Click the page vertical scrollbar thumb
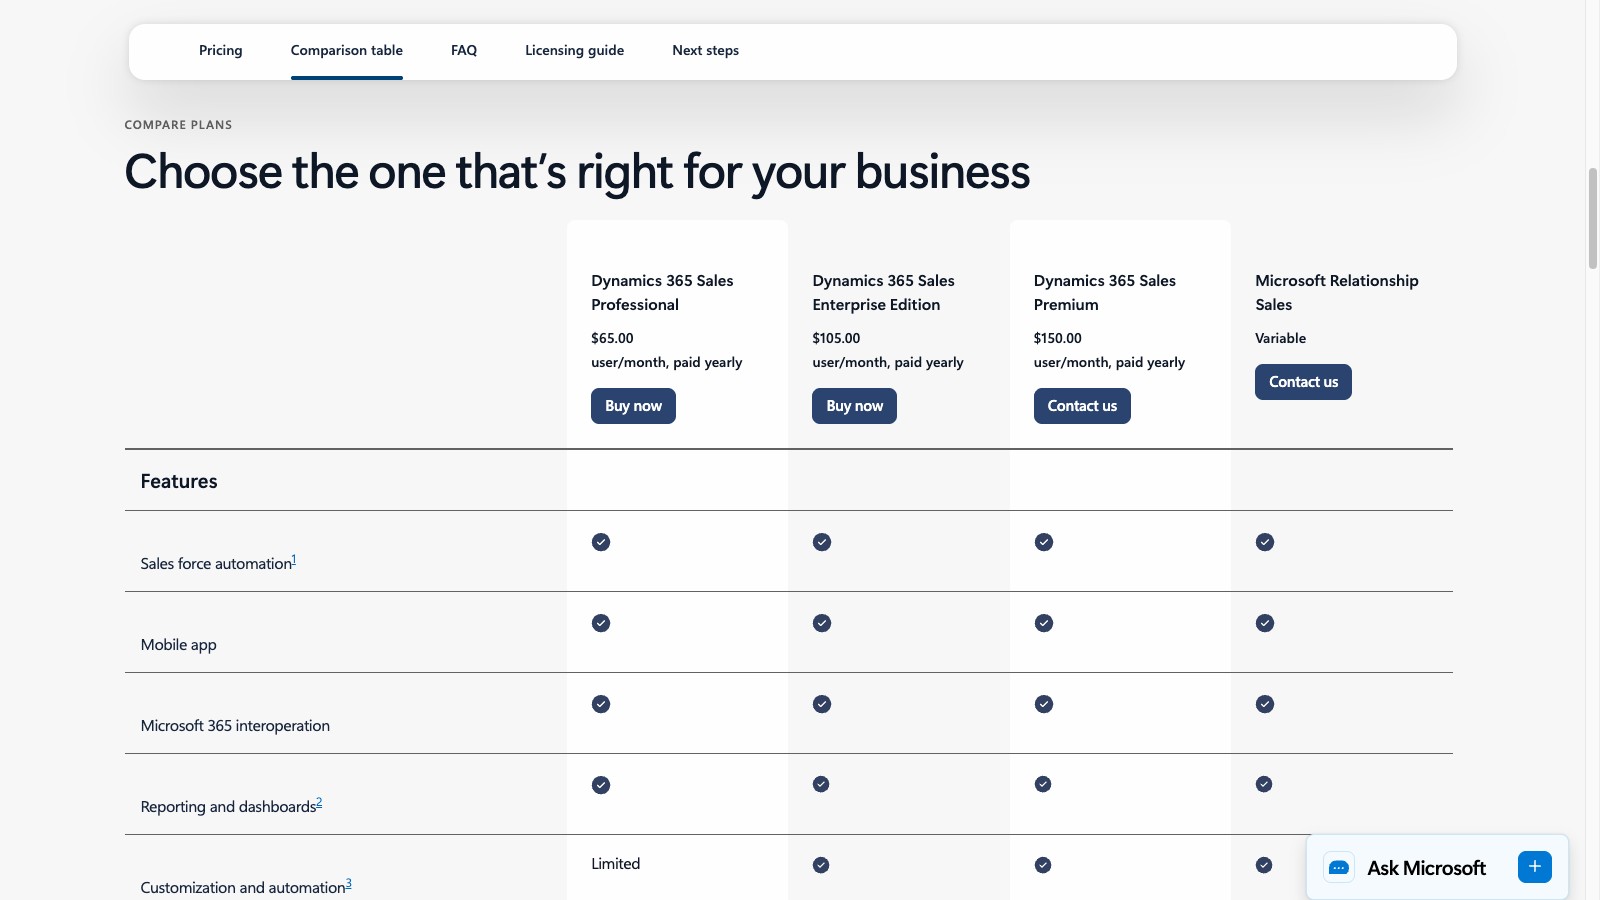This screenshot has width=1600, height=900. click(1593, 218)
